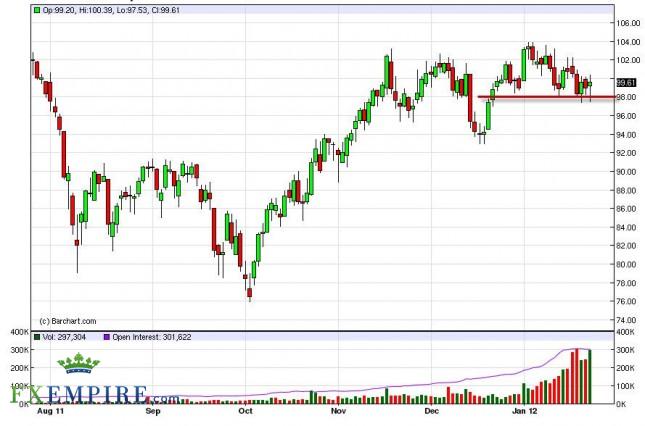Click the final dark green volume bar
The image size is (645, 426).
[x=590, y=377]
